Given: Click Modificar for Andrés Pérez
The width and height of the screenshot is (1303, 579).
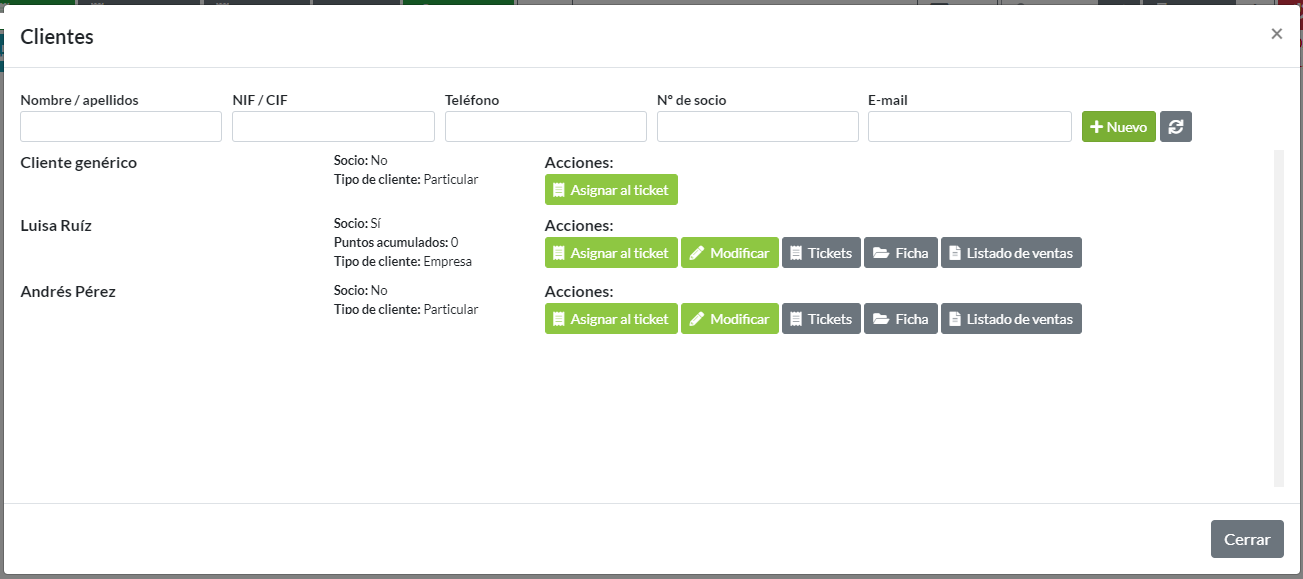Looking at the screenshot, I should coord(729,319).
